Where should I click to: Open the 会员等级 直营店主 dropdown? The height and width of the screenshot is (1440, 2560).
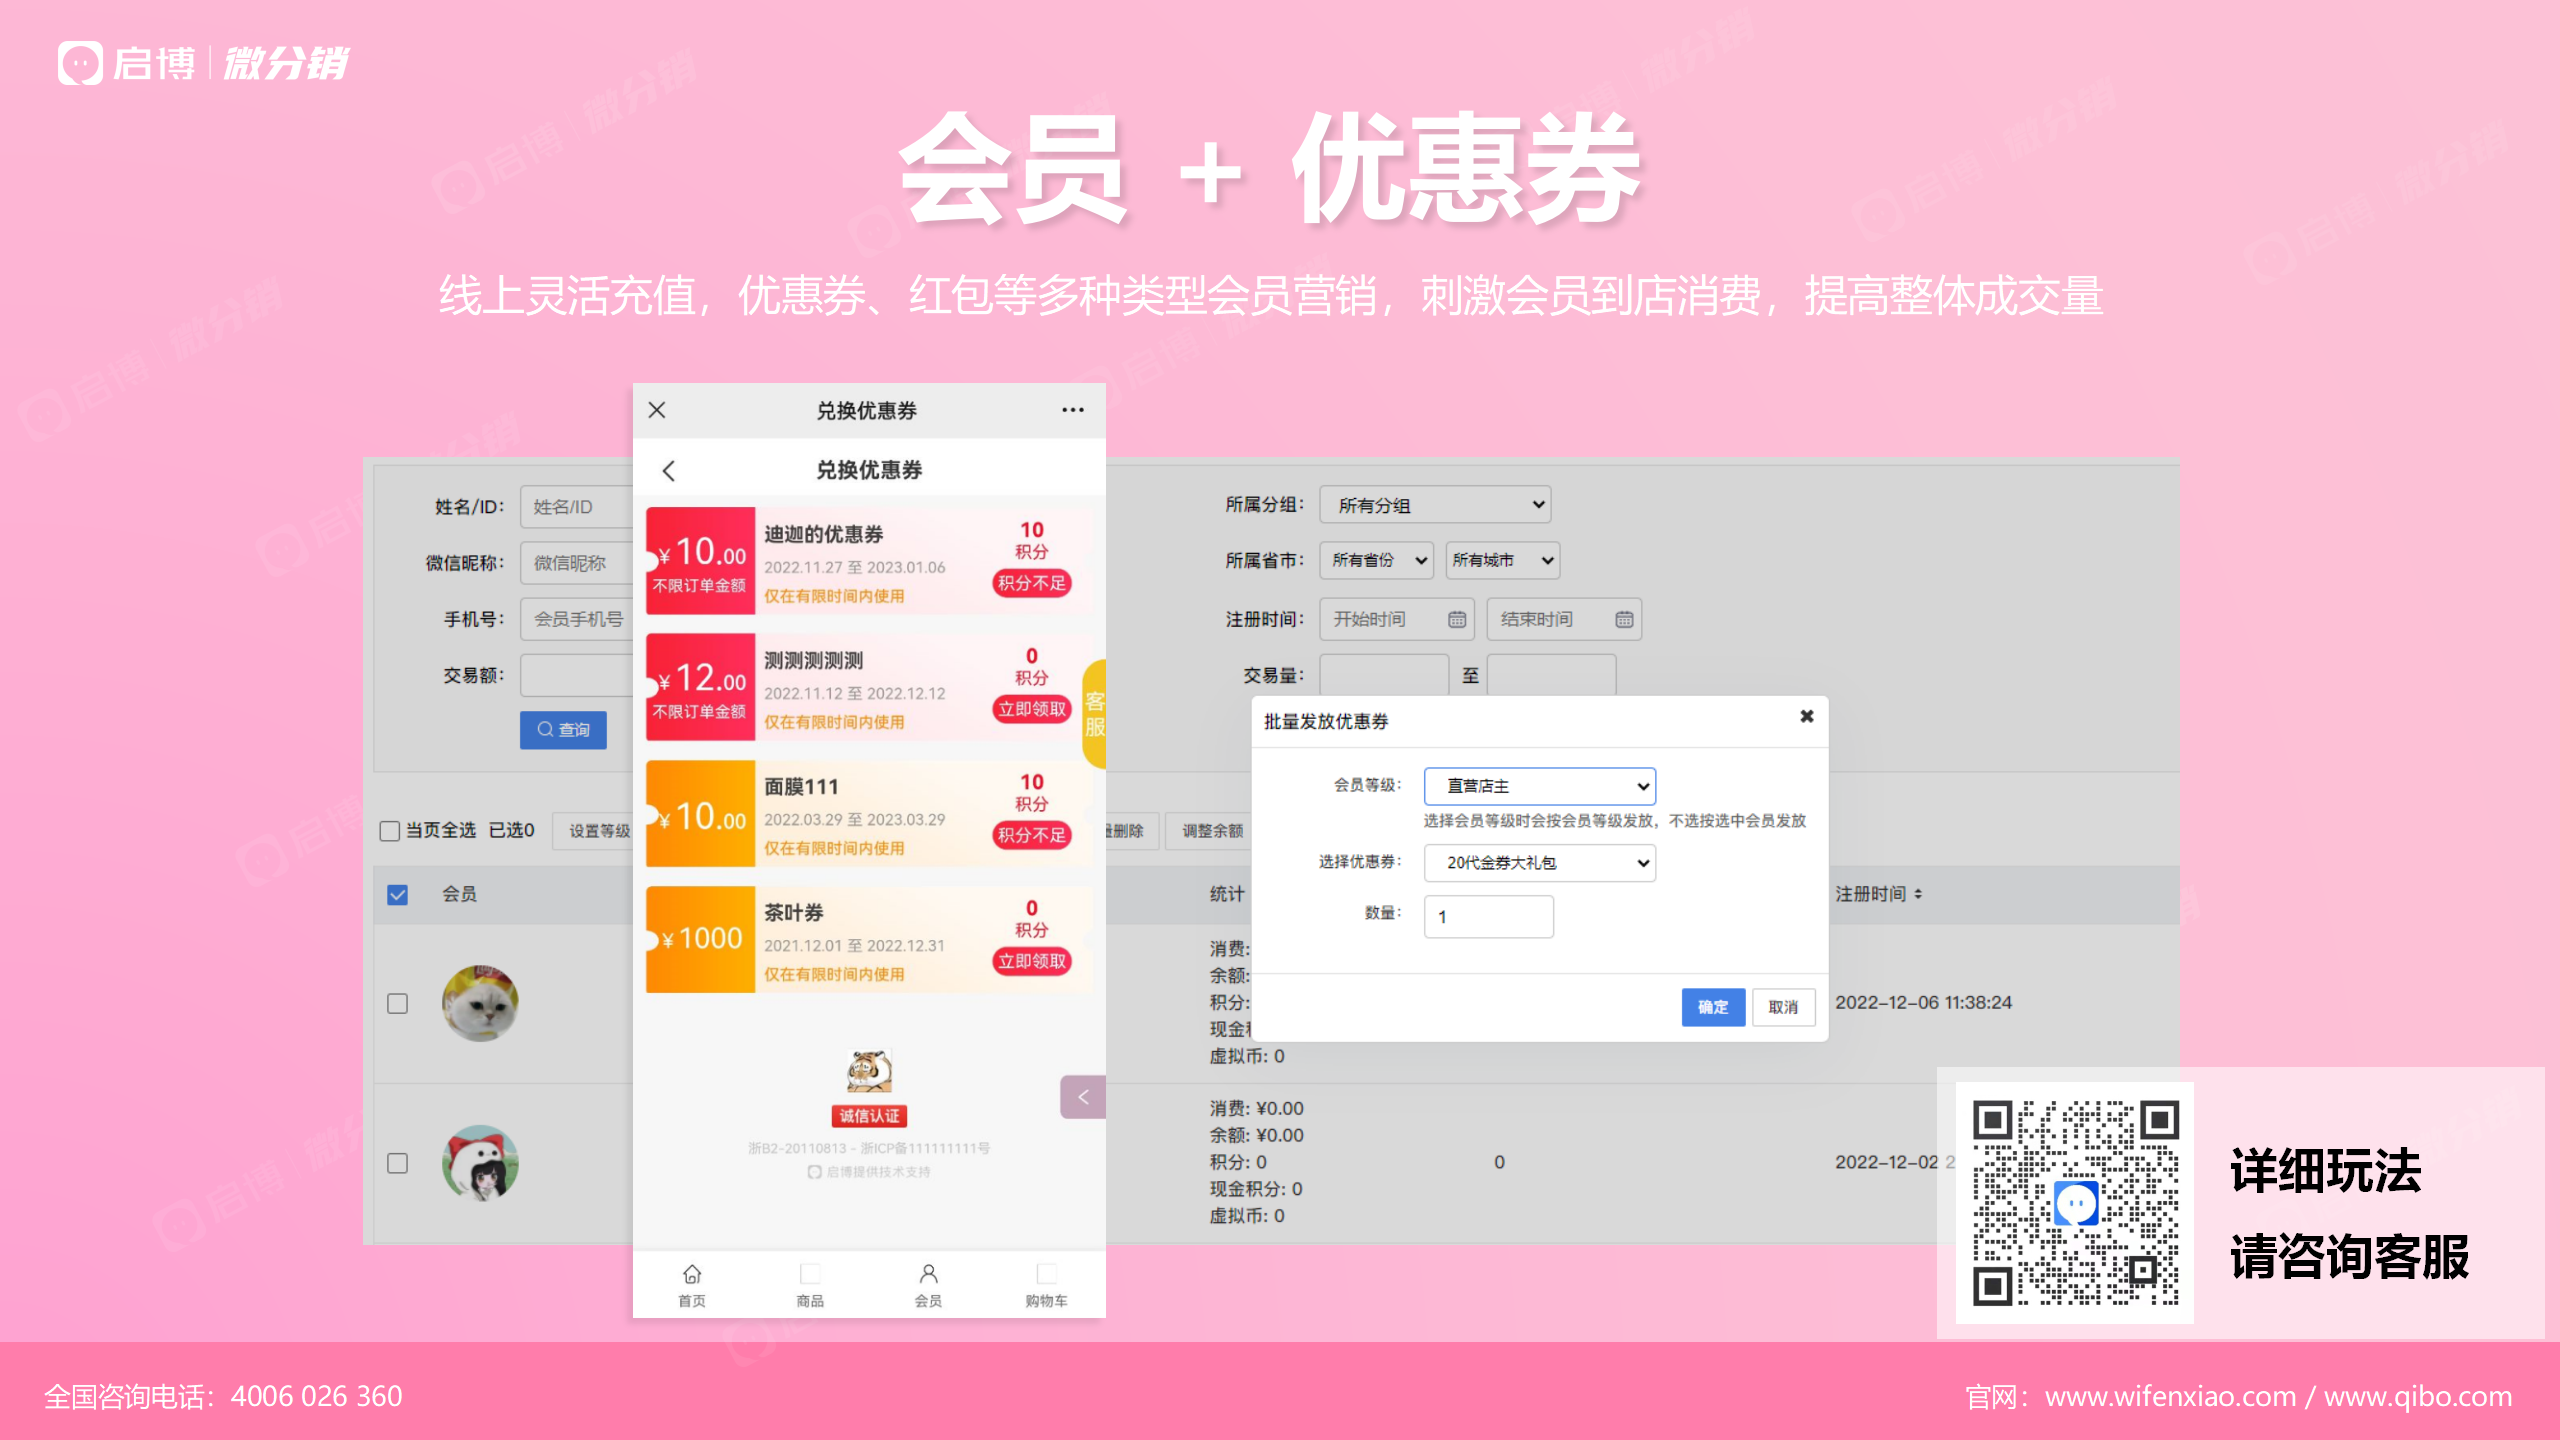point(1539,786)
